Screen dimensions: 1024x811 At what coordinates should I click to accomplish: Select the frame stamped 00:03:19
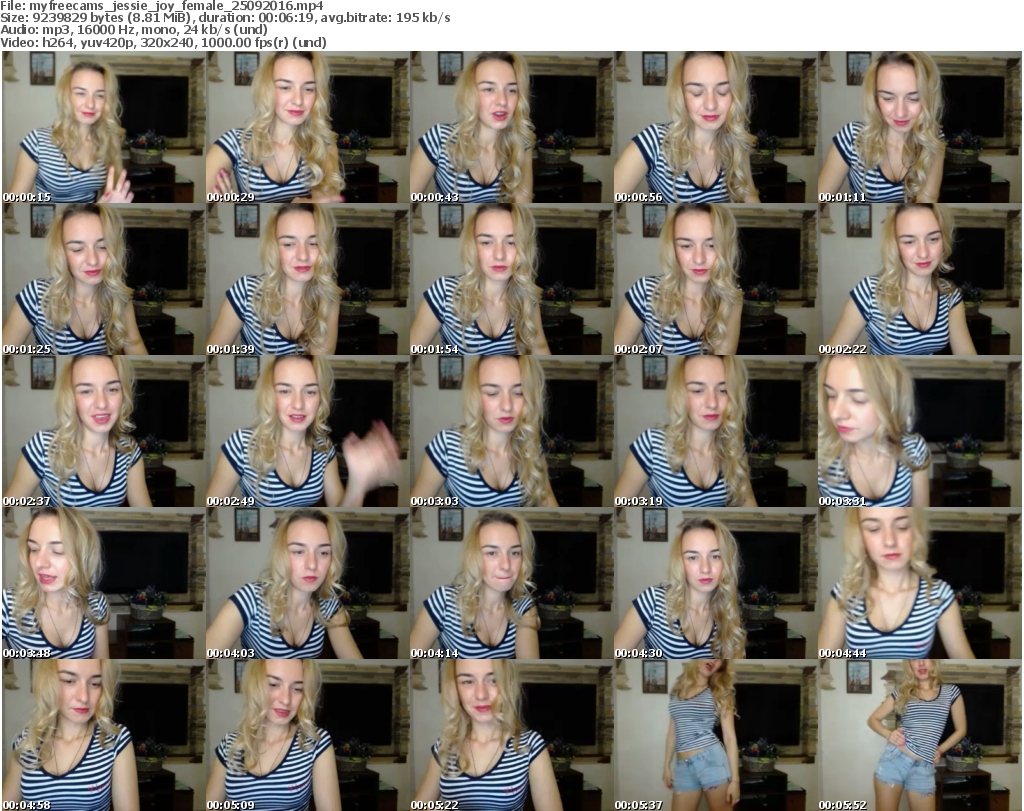[715, 432]
